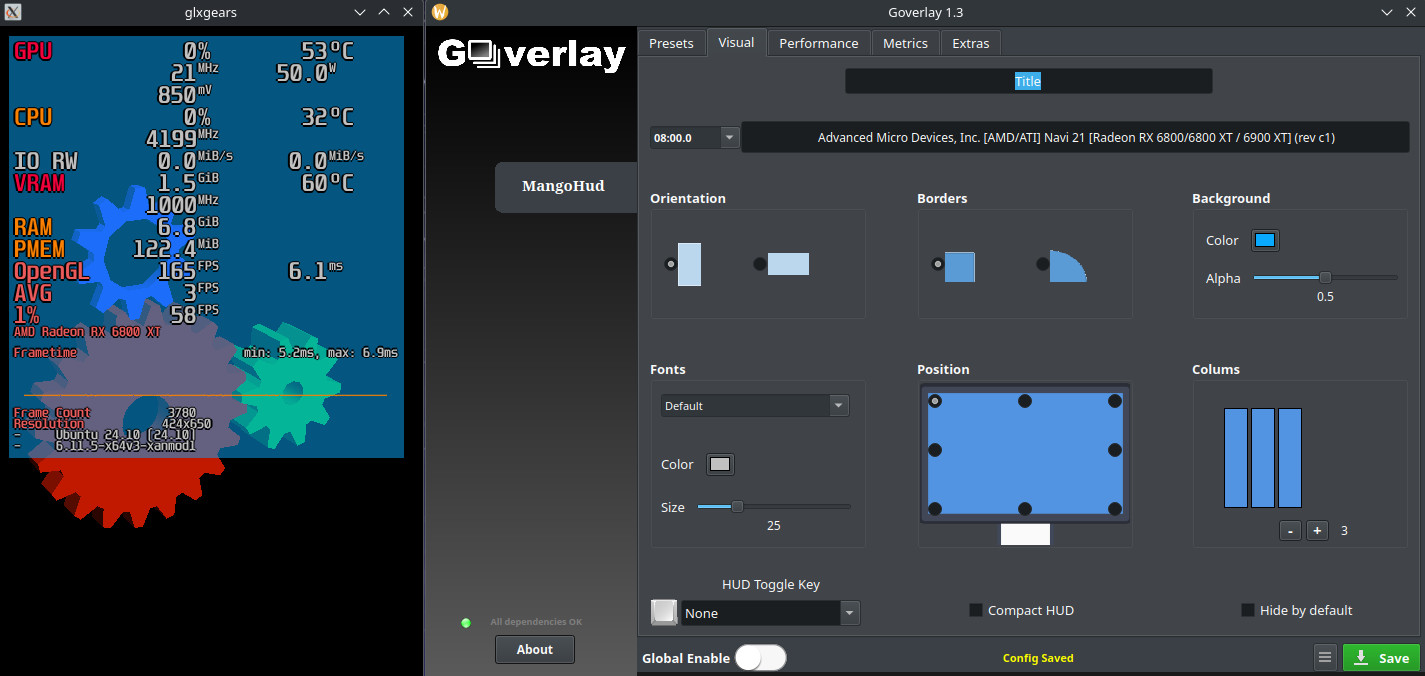The image size is (1425, 676).
Task: Click the GPU device name field
Action: click(1075, 137)
